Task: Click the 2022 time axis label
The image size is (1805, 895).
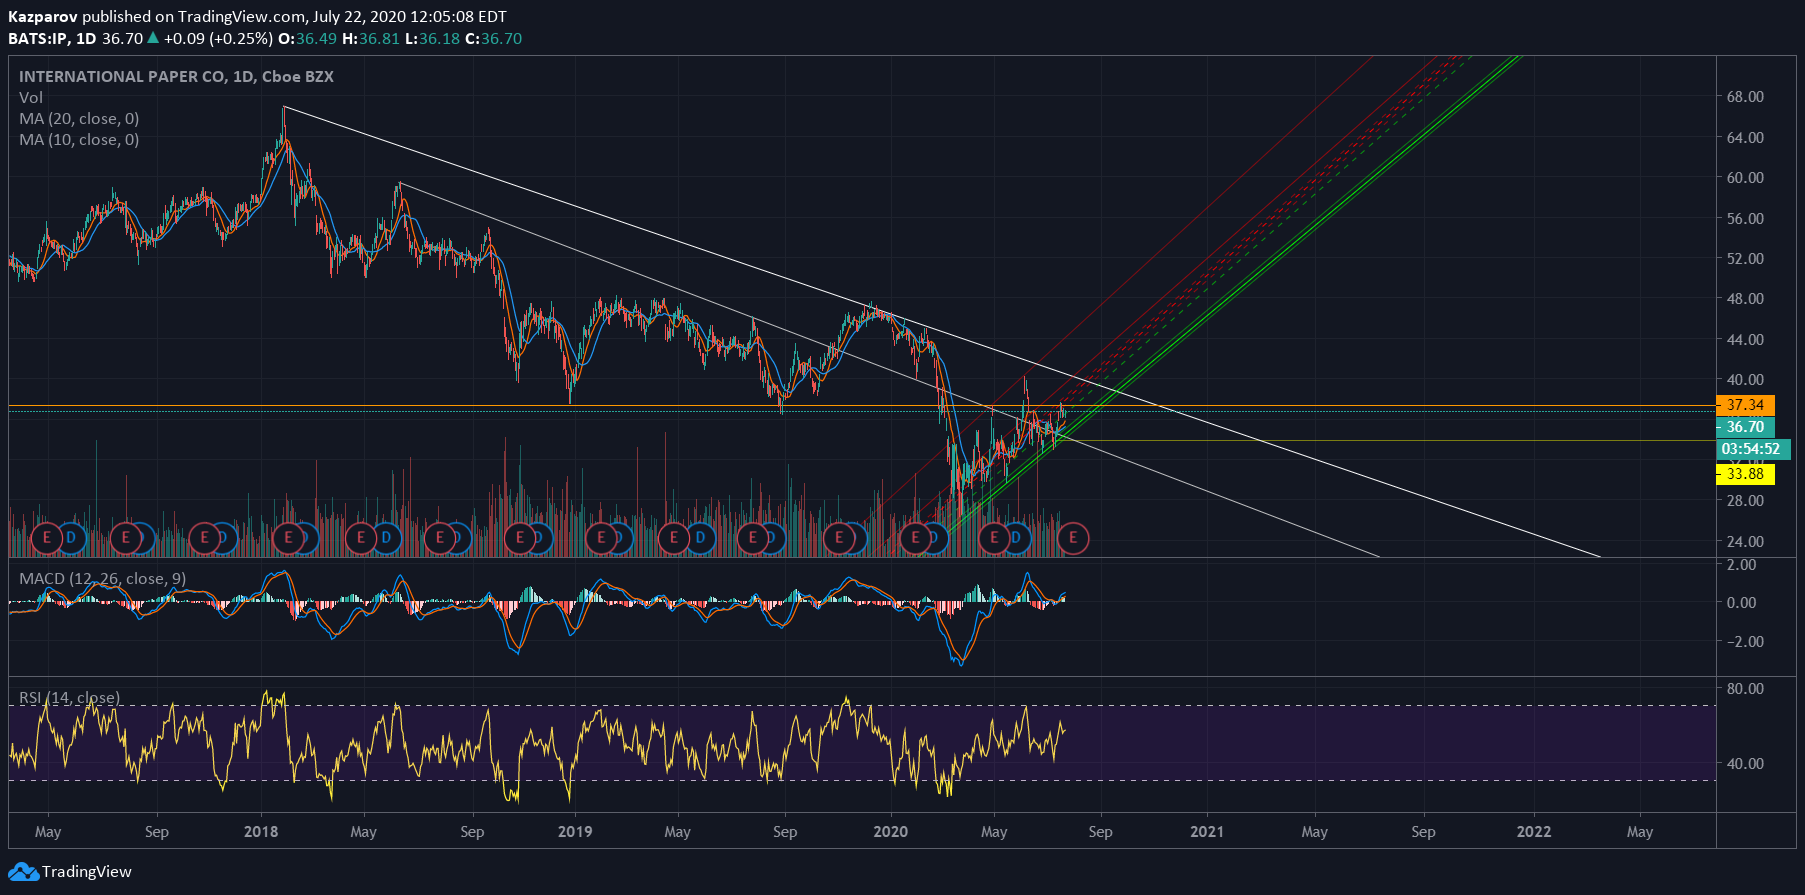Action: [x=1534, y=832]
